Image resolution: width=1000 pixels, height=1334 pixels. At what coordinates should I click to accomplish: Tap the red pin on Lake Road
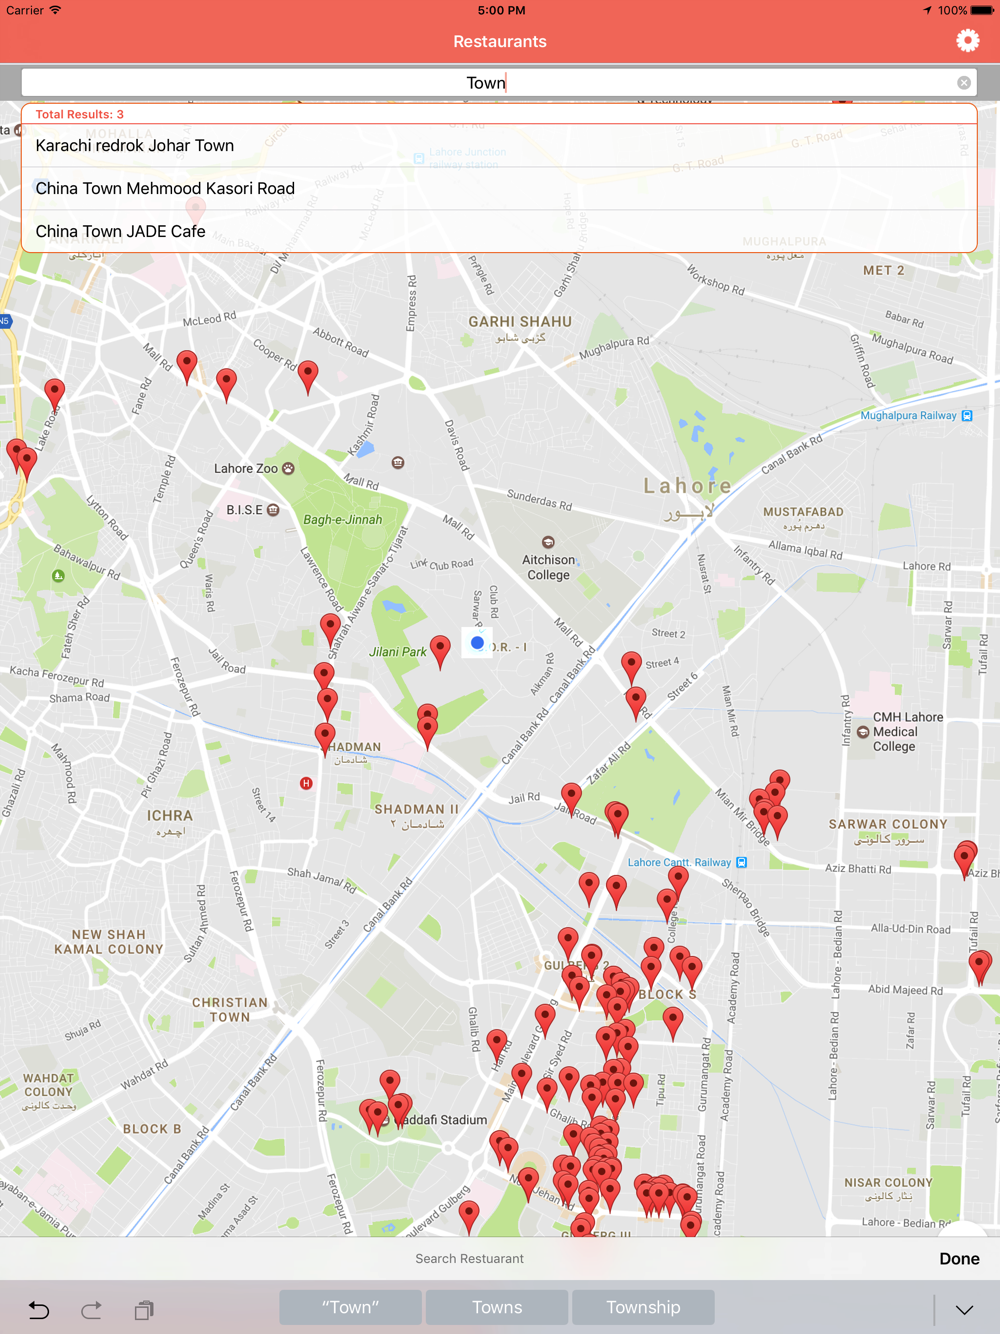[x=54, y=395]
